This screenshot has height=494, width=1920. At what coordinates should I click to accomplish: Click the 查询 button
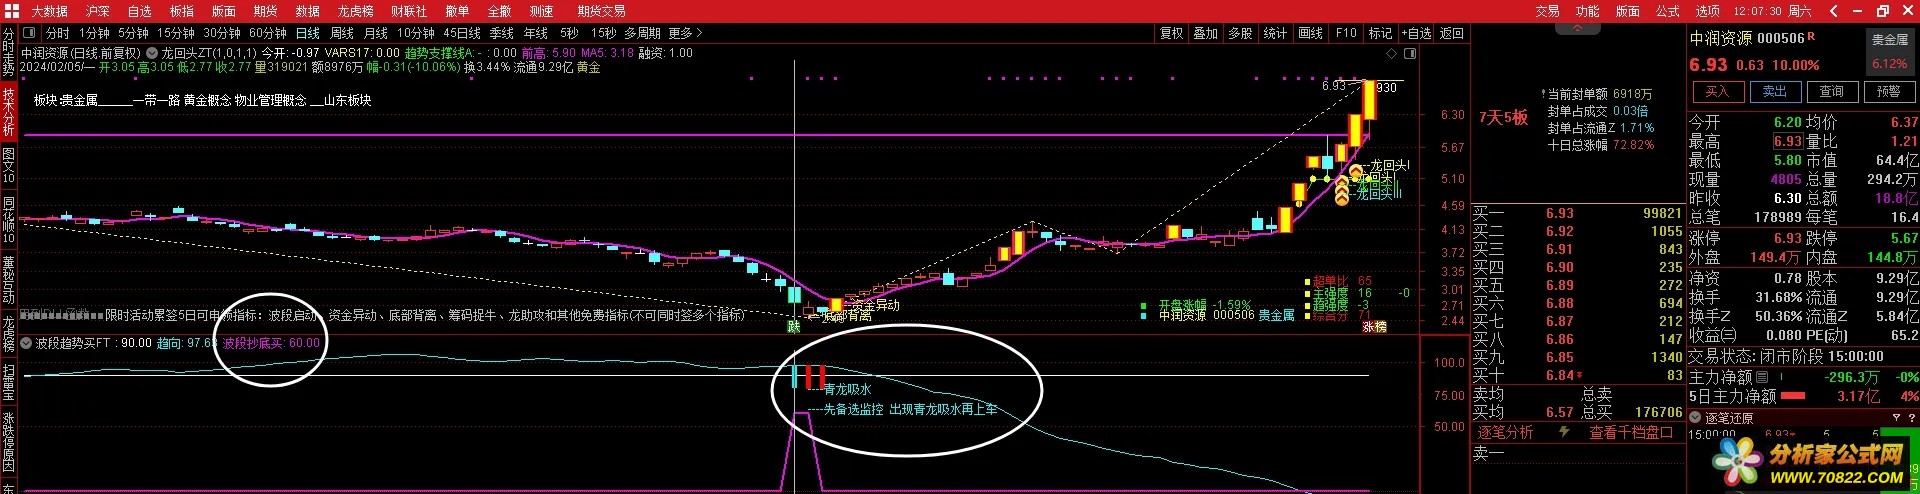(1832, 91)
